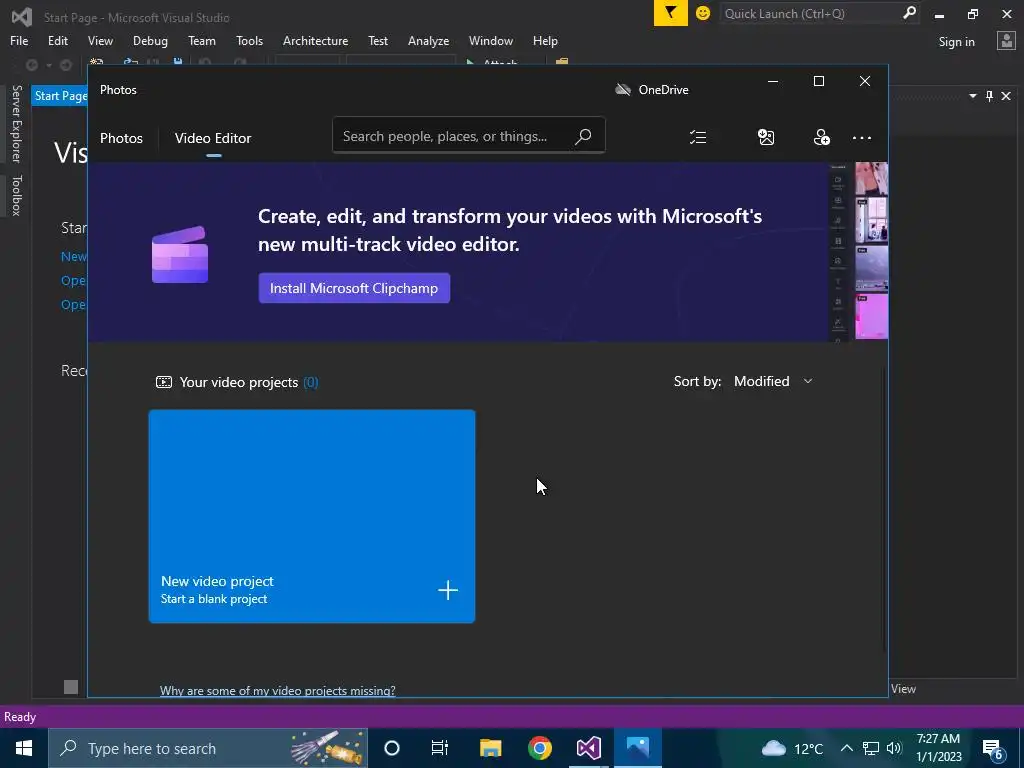Open the File menu in Visual Studio
This screenshot has width=1024, height=768.
pyautogui.click(x=19, y=40)
